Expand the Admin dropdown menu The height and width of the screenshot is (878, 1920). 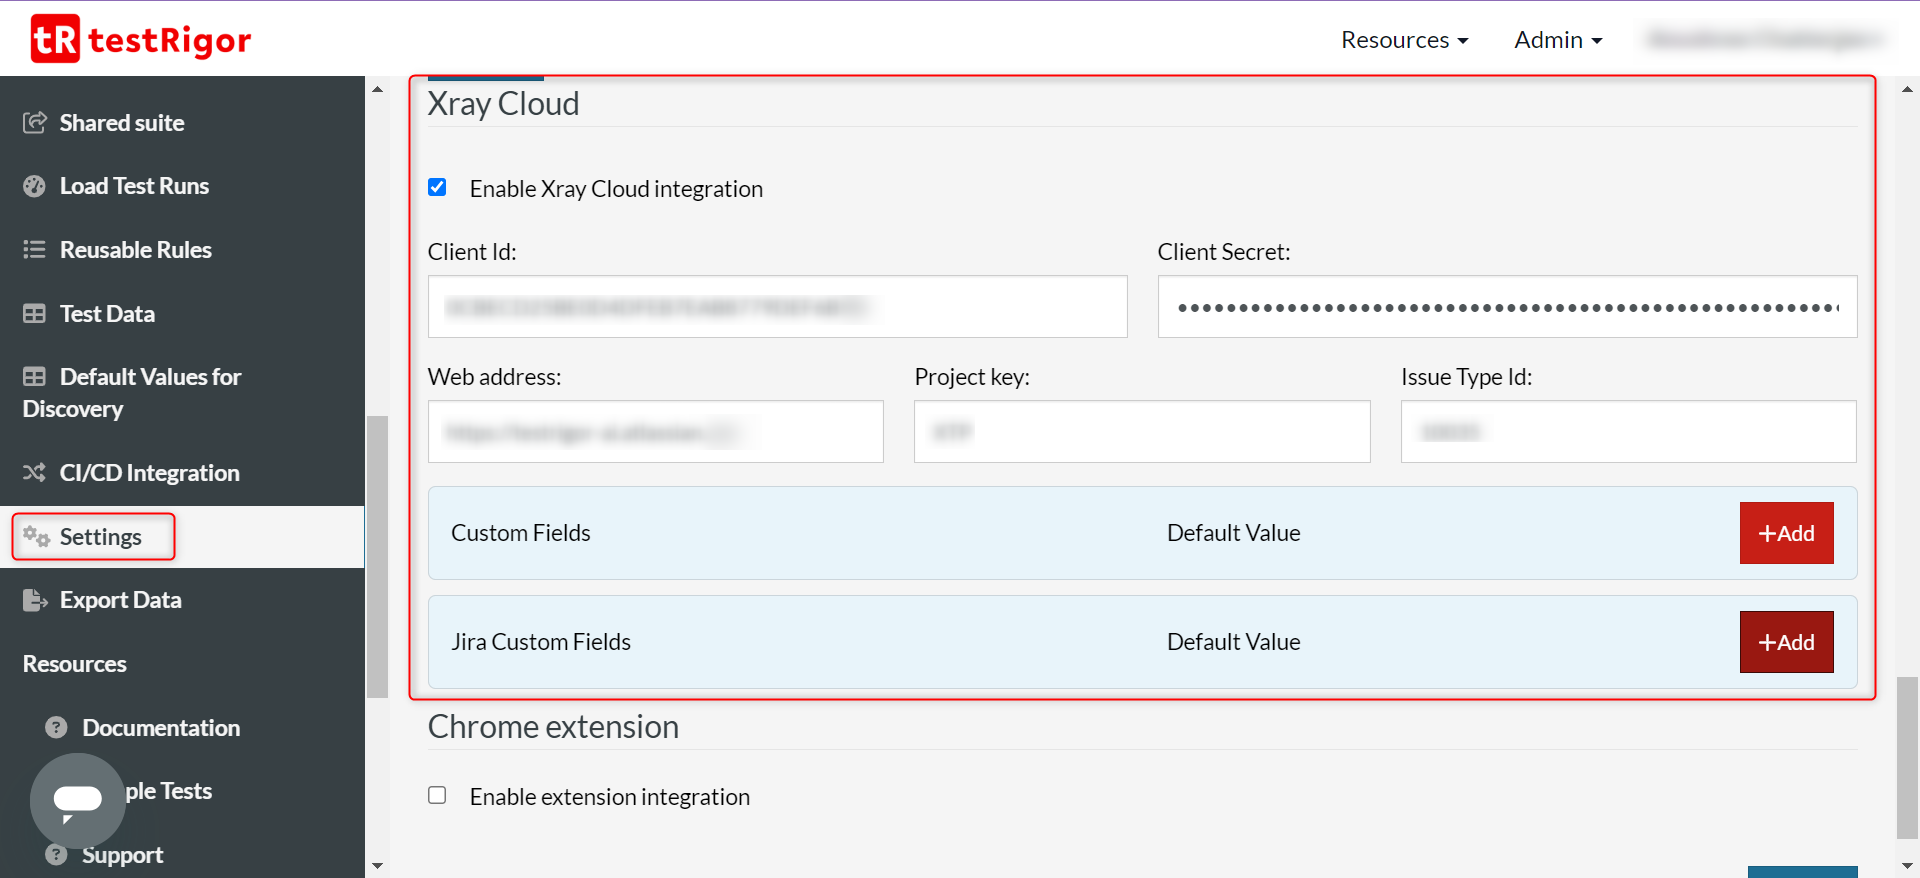coord(1558,40)
